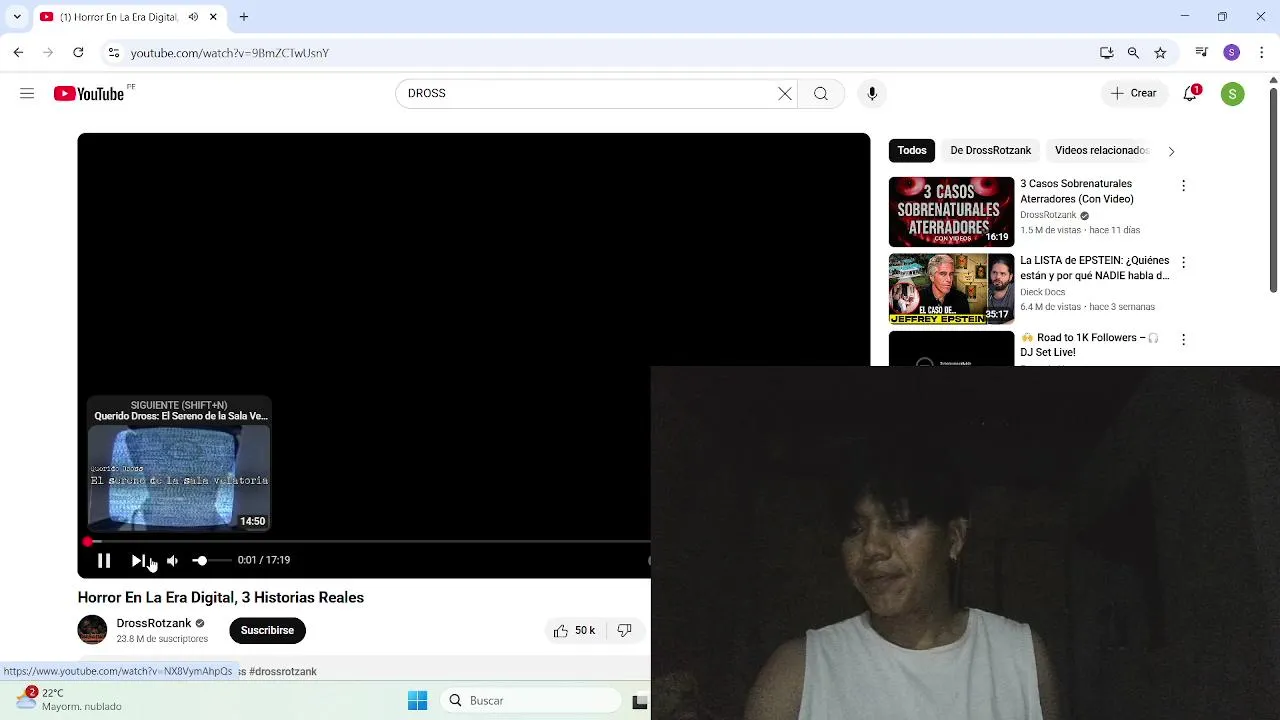Click the video title Horror En La Era Digital
This screenshot has height=720, width=1280.
pyautogui.click(x=221, y=597)
